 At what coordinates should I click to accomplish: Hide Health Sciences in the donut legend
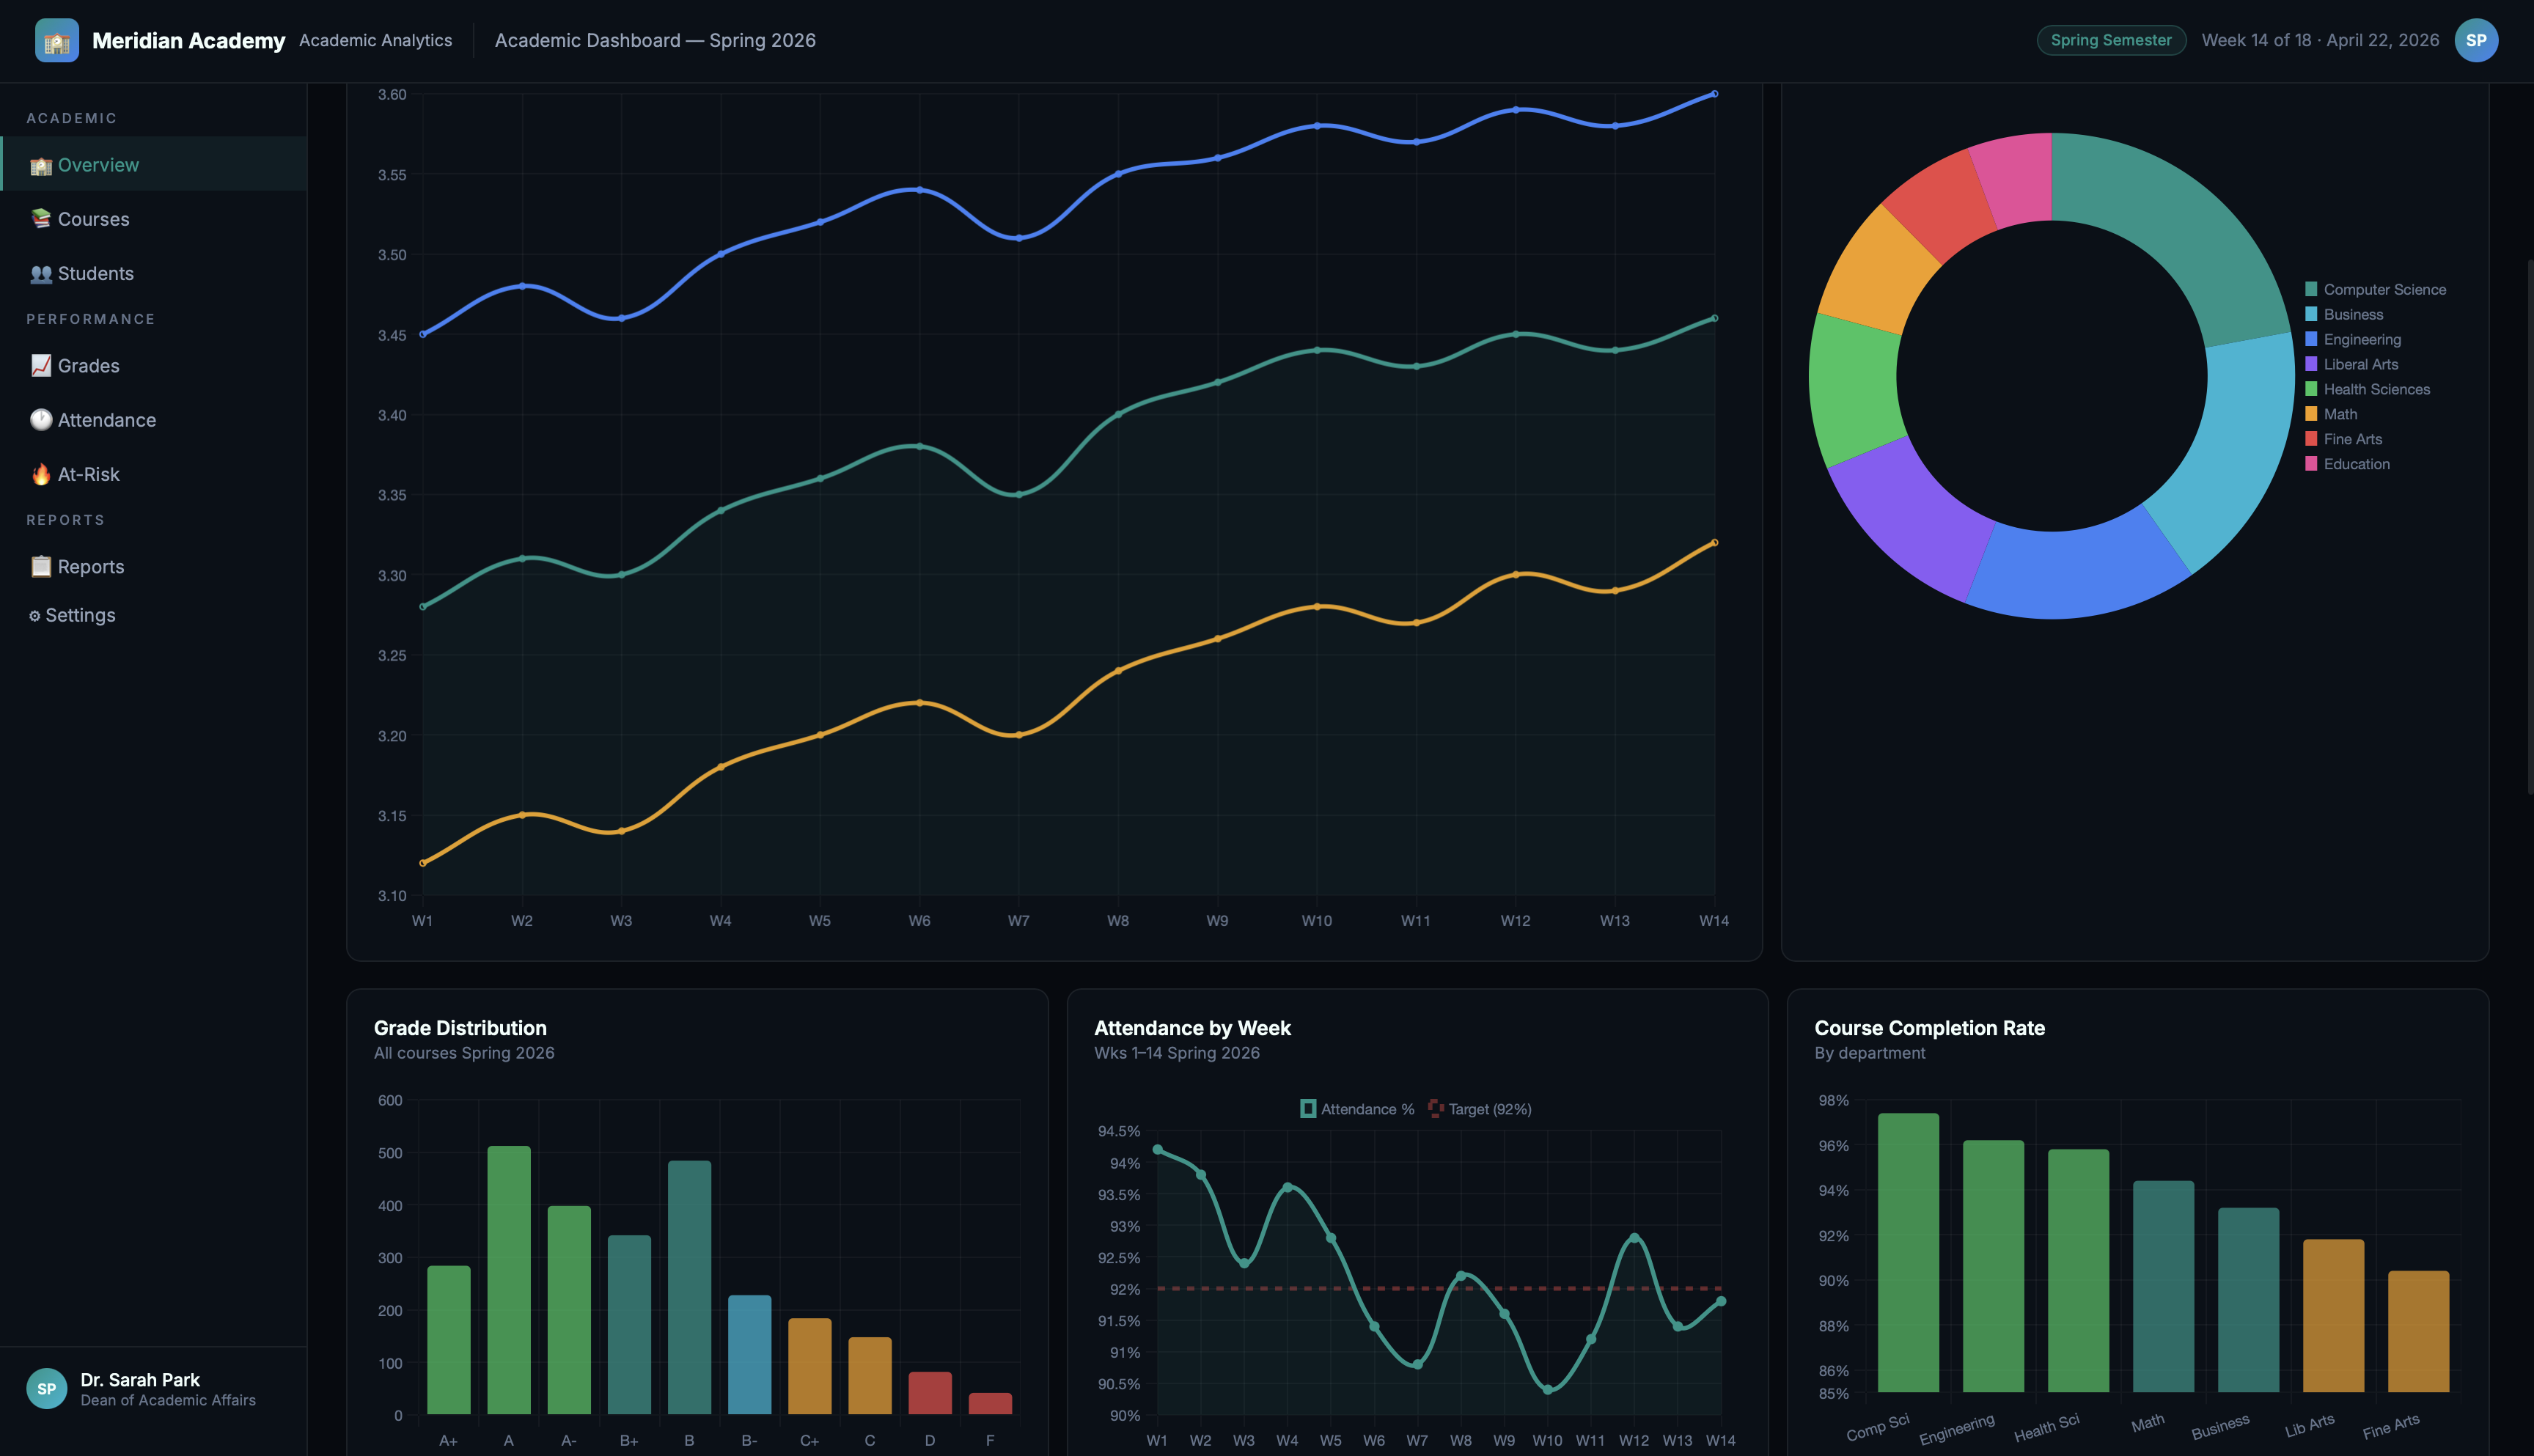[2367, 390]
